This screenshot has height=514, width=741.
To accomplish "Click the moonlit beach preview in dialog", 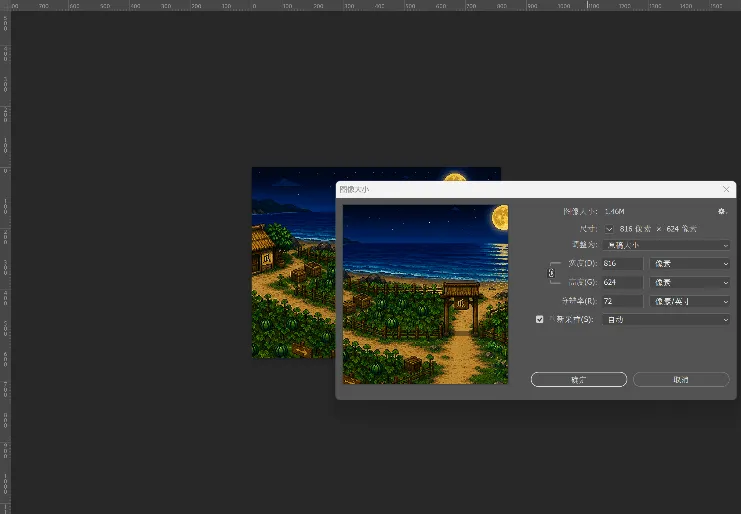I will pyautogui.click(x=425, y=294).
